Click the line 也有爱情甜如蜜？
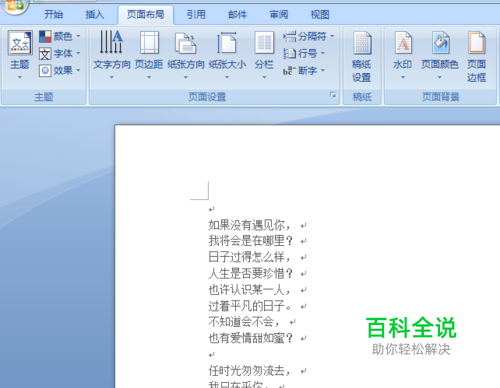The image size is (500, 388). [251, 338]
